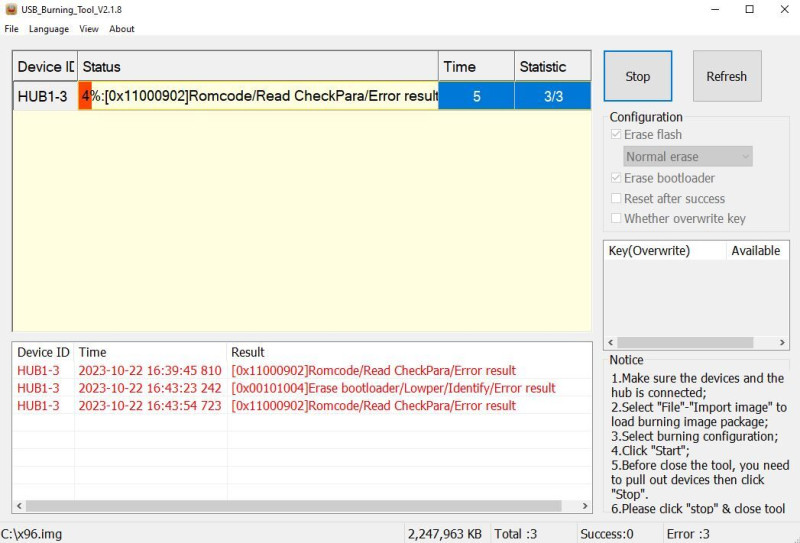This screenshot has height=543, width=800.
Task: Click the log scrollbar left arrow
Action: pos(19,506)
